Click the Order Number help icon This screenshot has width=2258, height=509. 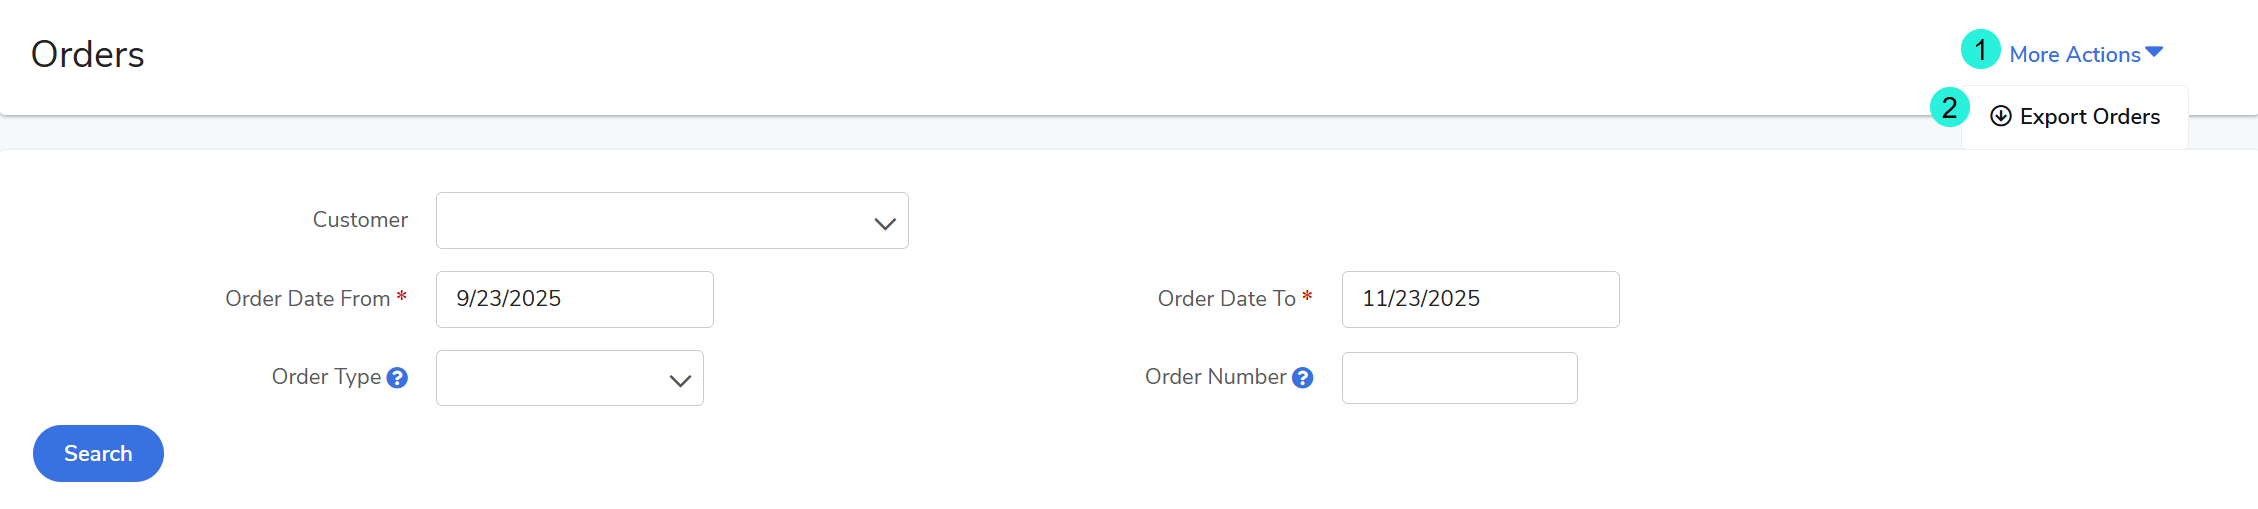[x=1302, y=378]
